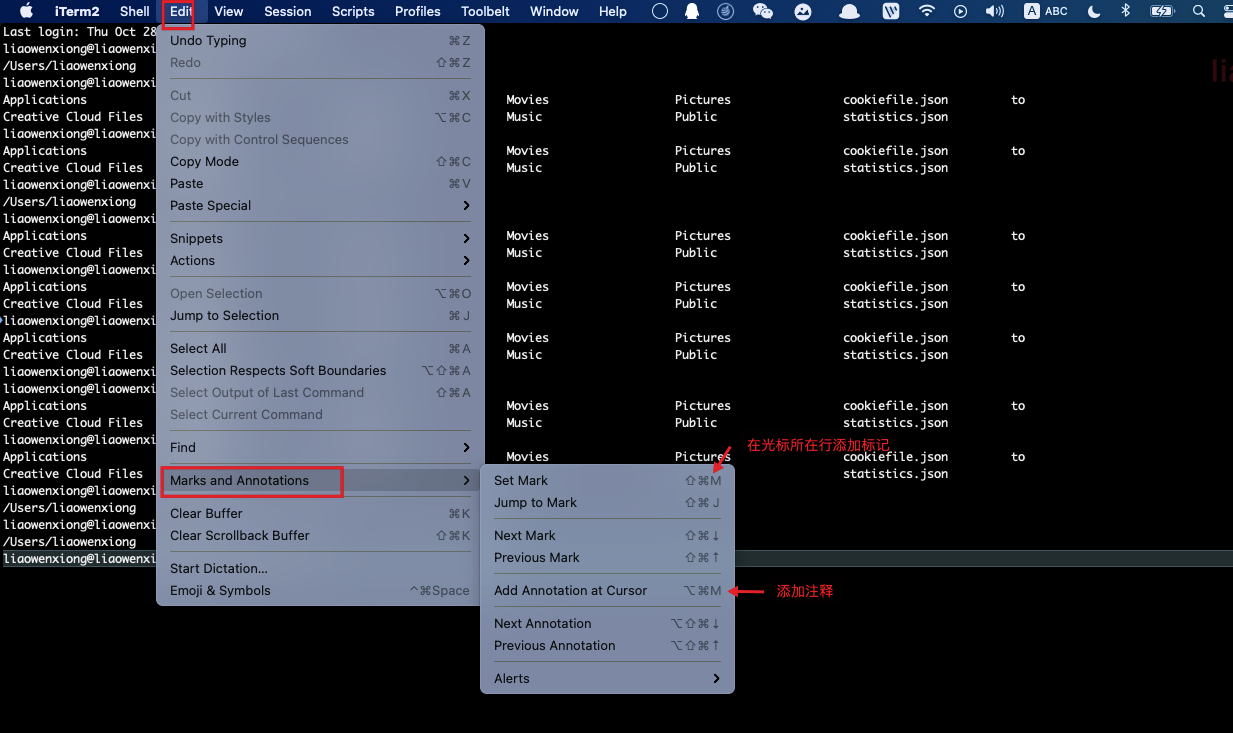Open the Shell menu
The image size is (1233, 733).
[135, 11]
